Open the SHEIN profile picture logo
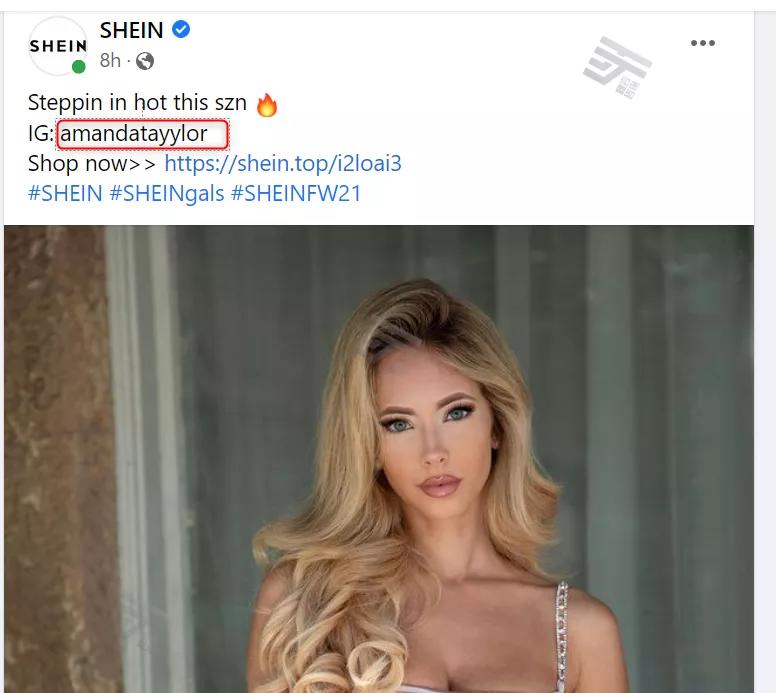776x693 pixels. (x=58, y=46)
